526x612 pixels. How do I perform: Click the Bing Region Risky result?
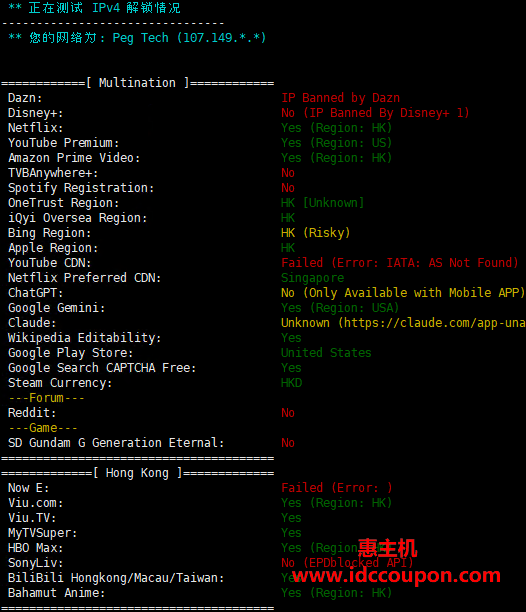click(x=315, y=233)
